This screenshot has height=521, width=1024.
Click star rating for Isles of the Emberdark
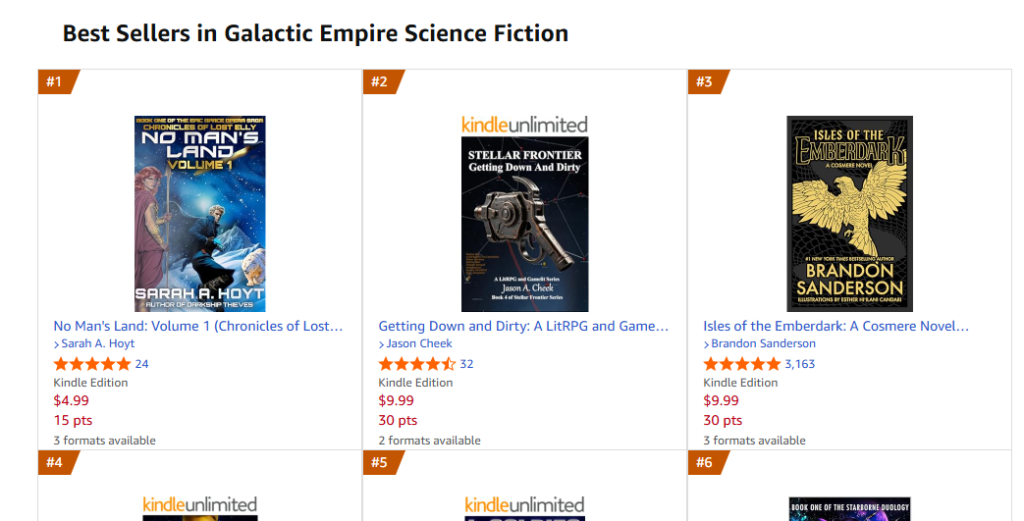pyautogui.click(x=742, y=364)
